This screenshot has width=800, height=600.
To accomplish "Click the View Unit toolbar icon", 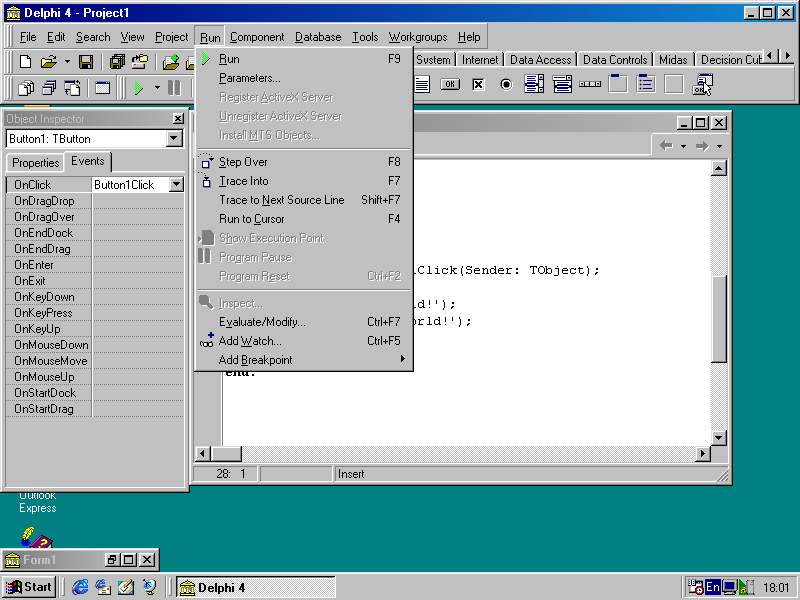I will point(26,88).
